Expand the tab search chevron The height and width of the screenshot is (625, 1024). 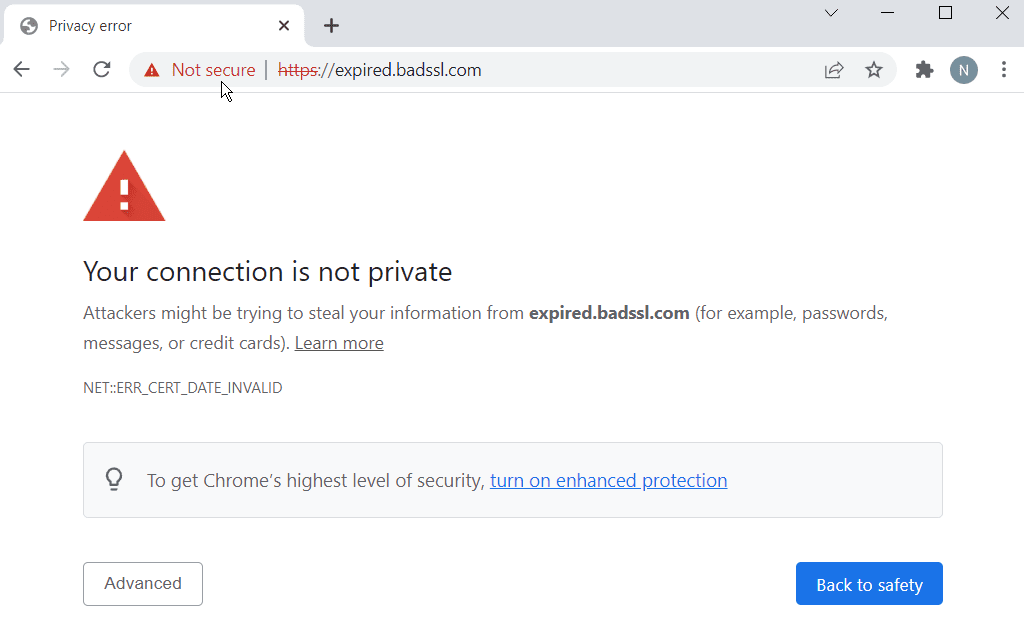point(831,13)
